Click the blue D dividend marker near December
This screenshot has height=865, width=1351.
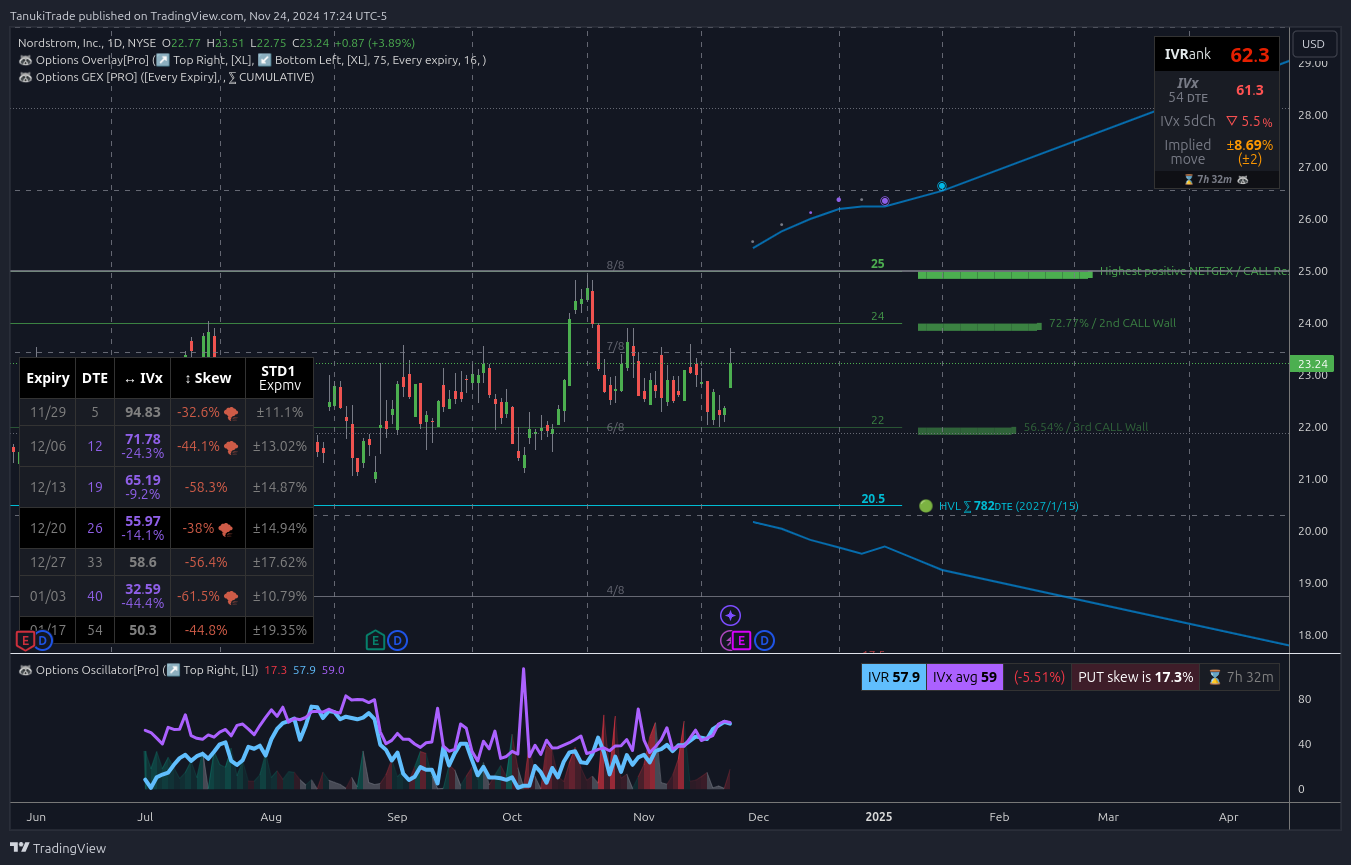pos(764,640)
